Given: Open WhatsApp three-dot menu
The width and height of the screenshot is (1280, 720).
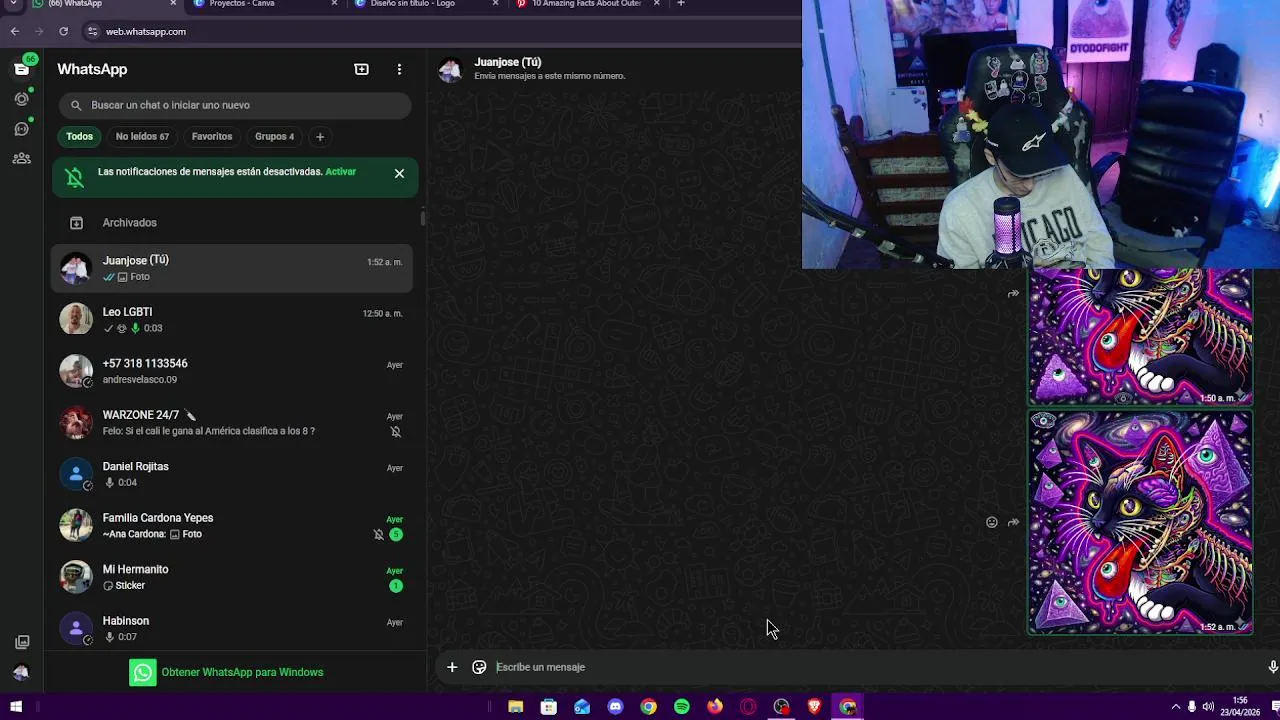Looking at the screenshot, I should 399,69.
